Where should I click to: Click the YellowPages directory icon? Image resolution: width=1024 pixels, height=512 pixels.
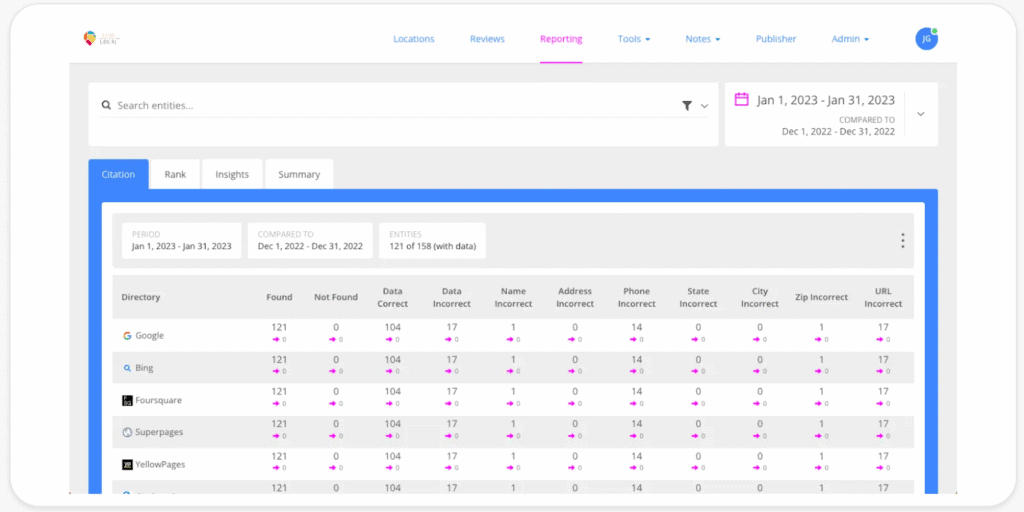[x=127, y=465]
